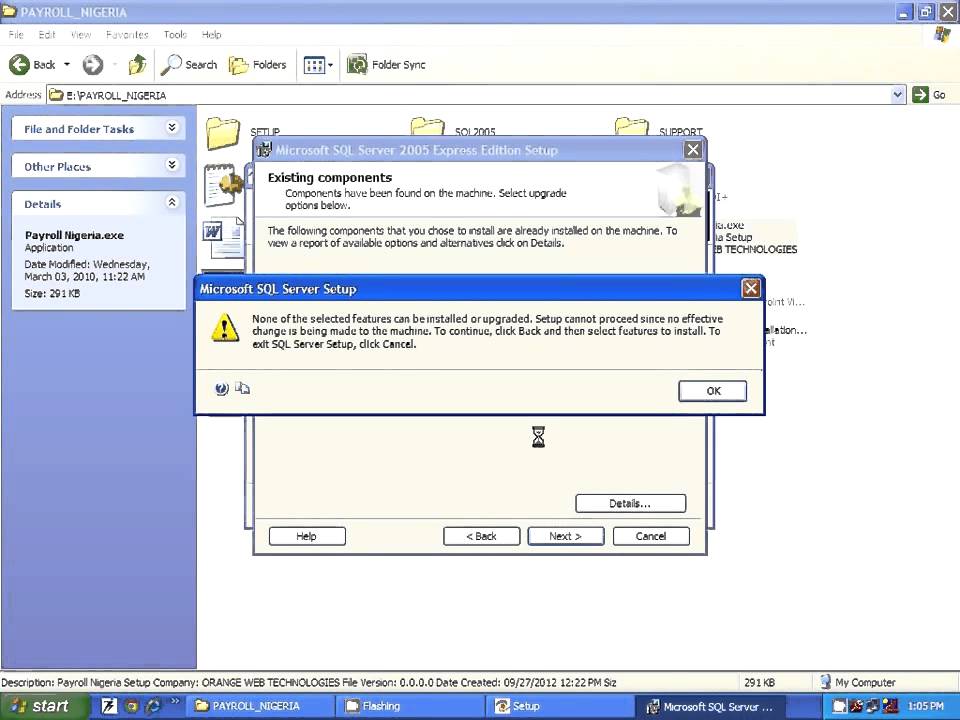
Task: Close the Microsoft SQL Server Setup warning dialog
Action: pos(751,288)
